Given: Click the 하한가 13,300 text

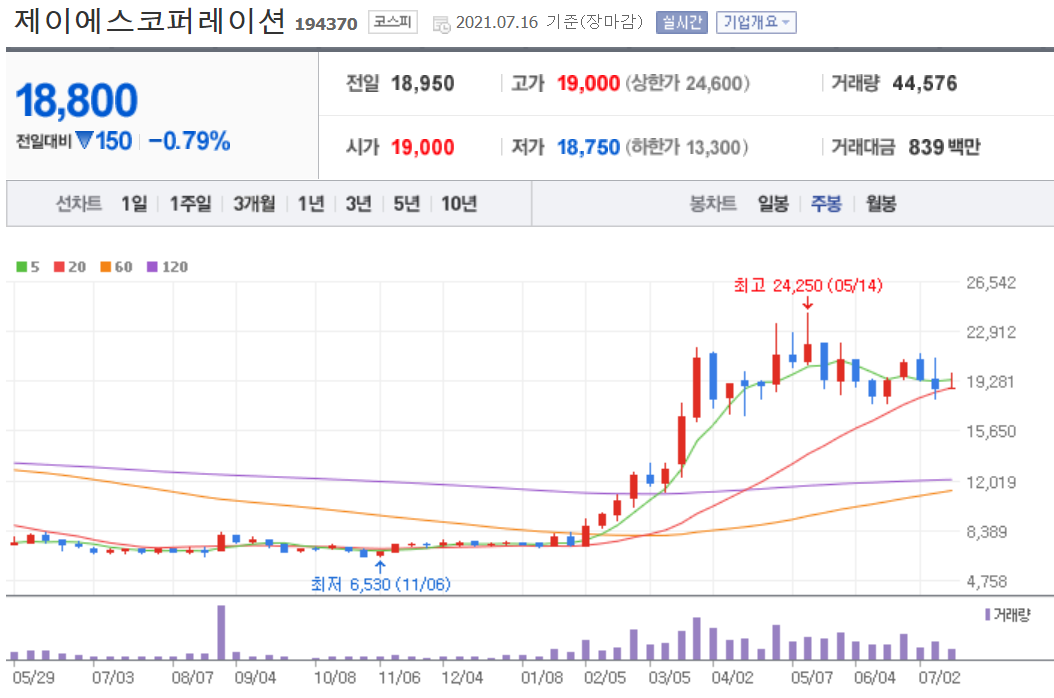Looking at the screenshot, I should (686, 147).
